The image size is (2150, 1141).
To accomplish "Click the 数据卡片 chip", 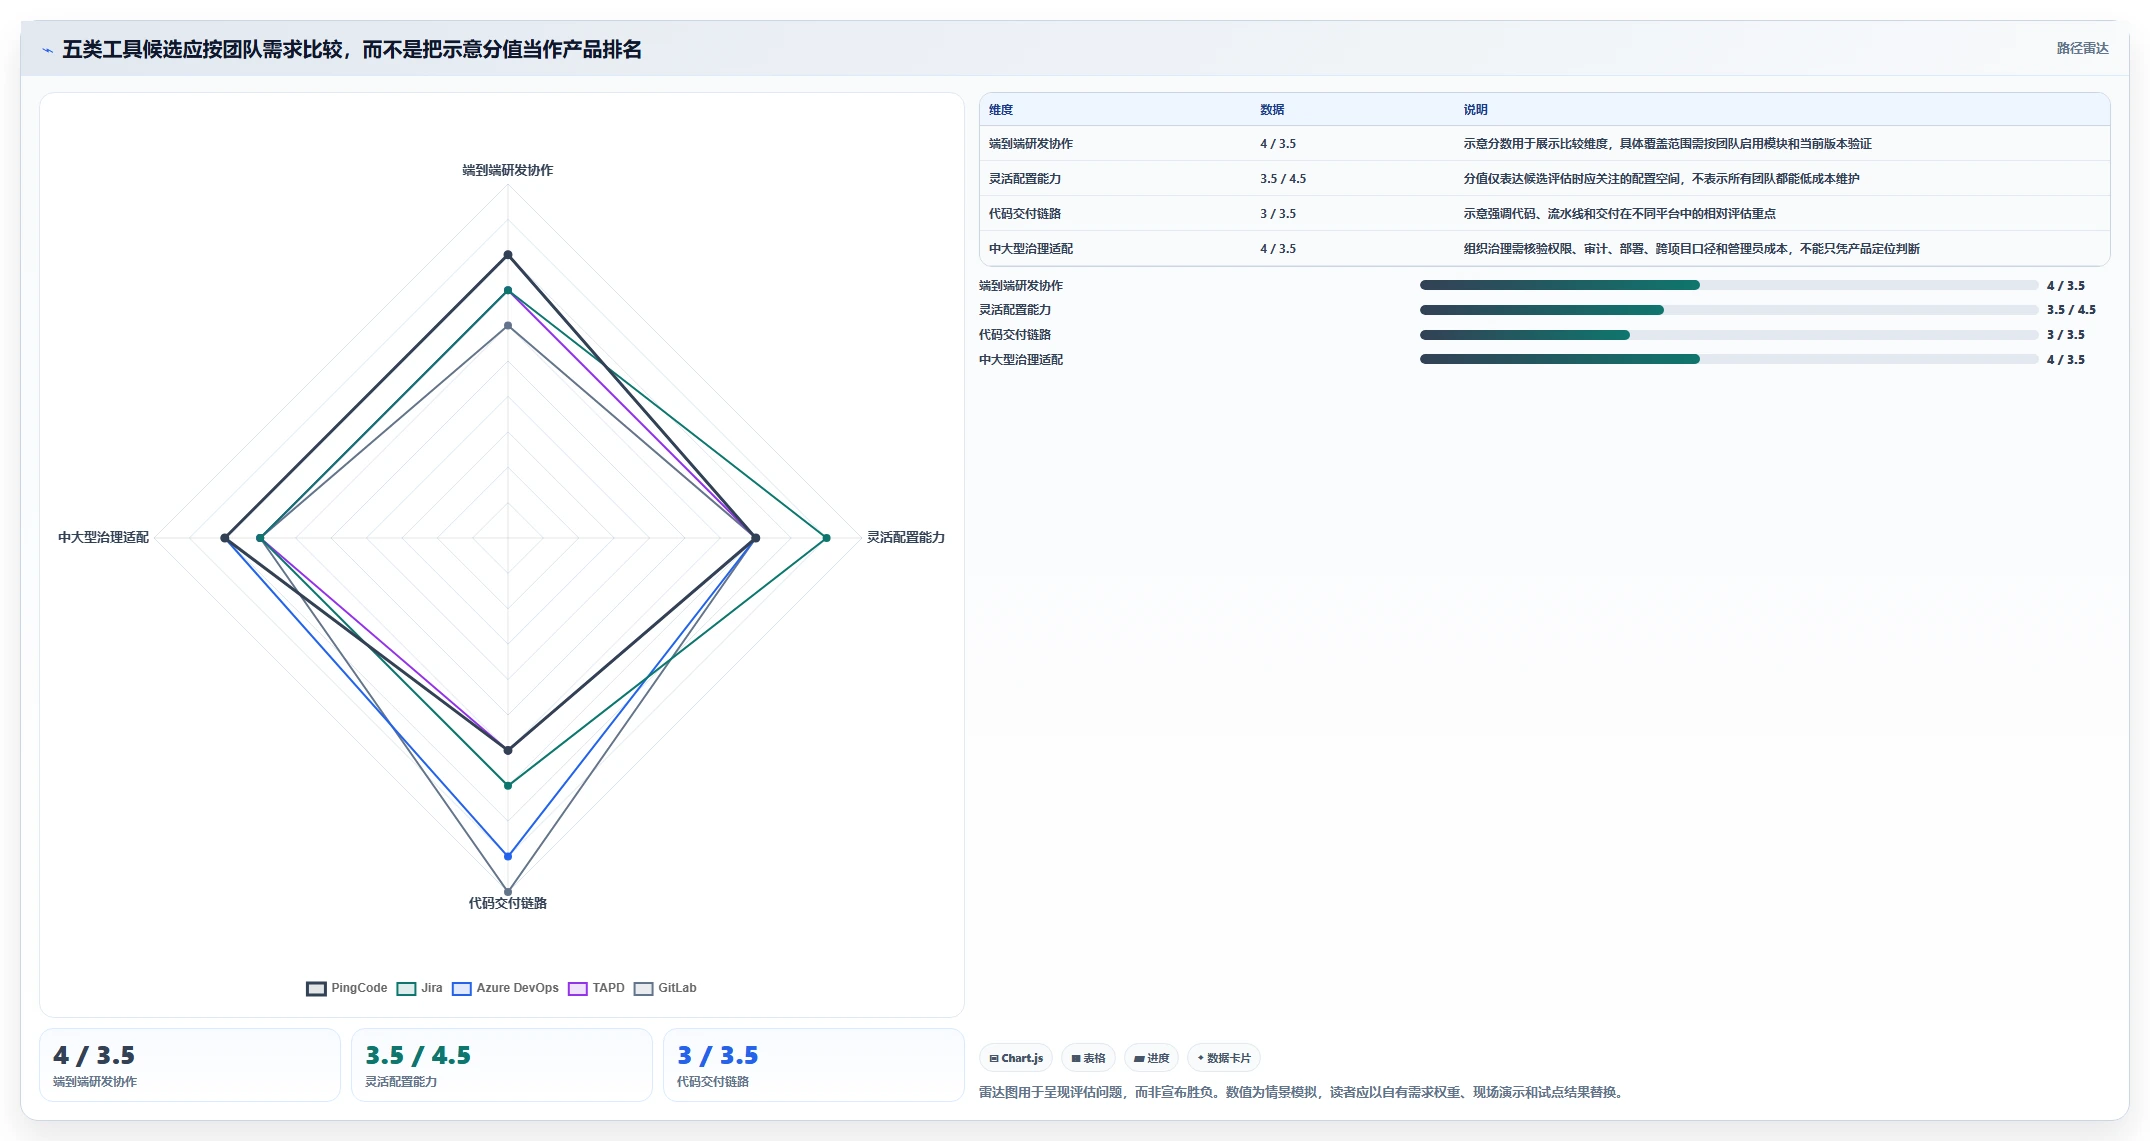I will coord(1224,1058).
